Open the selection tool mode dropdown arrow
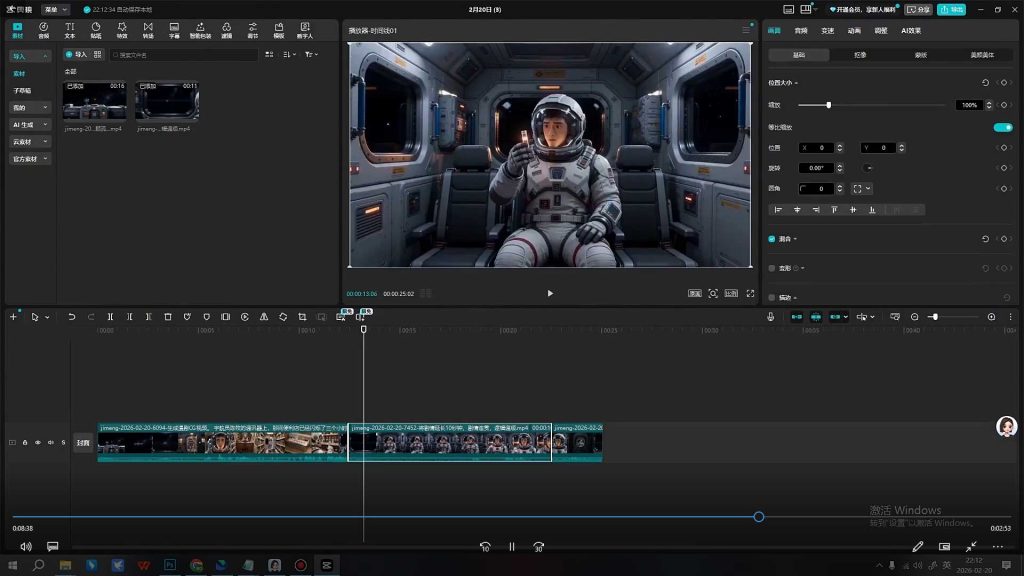 pyautogui.click(x=47, y=317)
